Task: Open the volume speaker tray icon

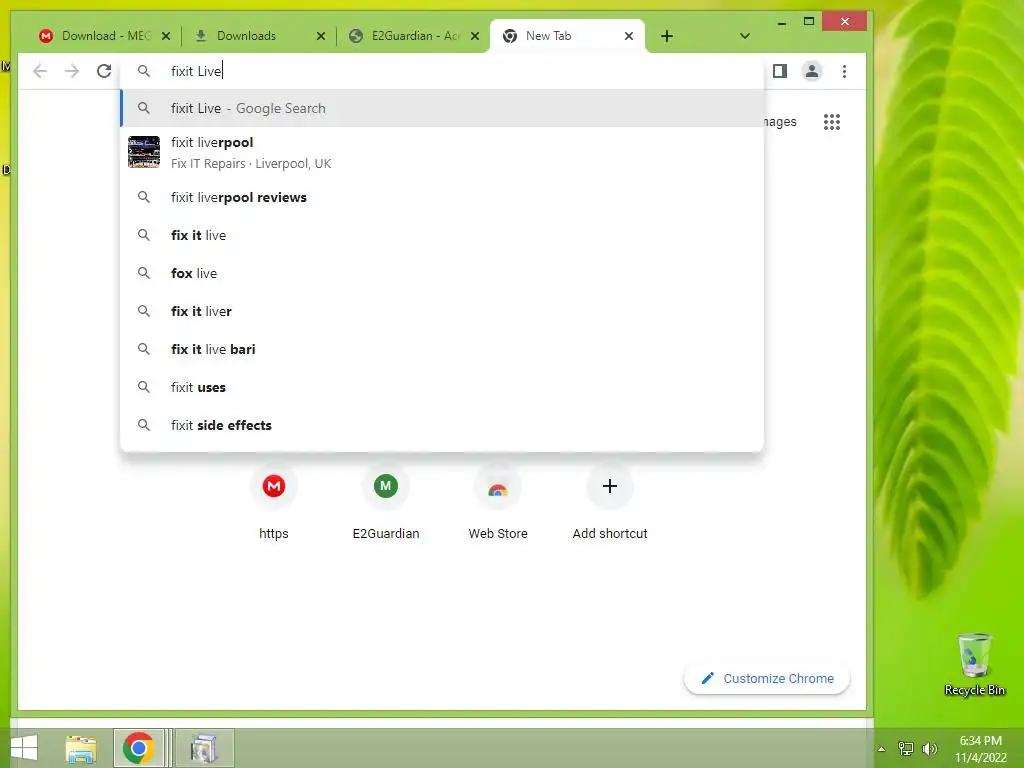Action: click(x=930, y=749)
